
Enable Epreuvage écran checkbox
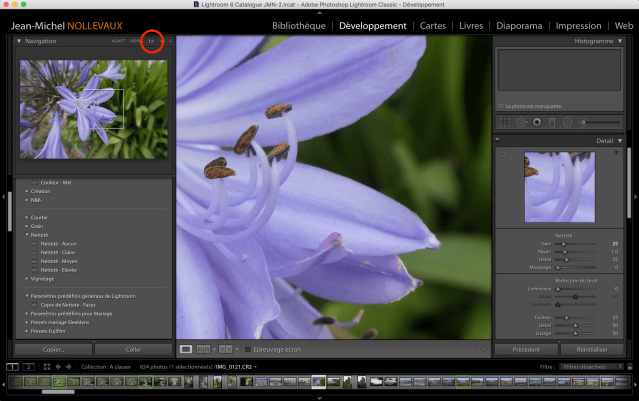[x=247, y=349]
